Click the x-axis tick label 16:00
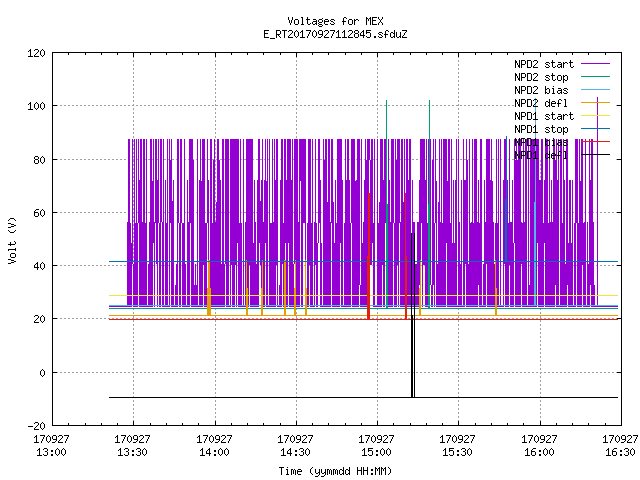 point(539,452)
